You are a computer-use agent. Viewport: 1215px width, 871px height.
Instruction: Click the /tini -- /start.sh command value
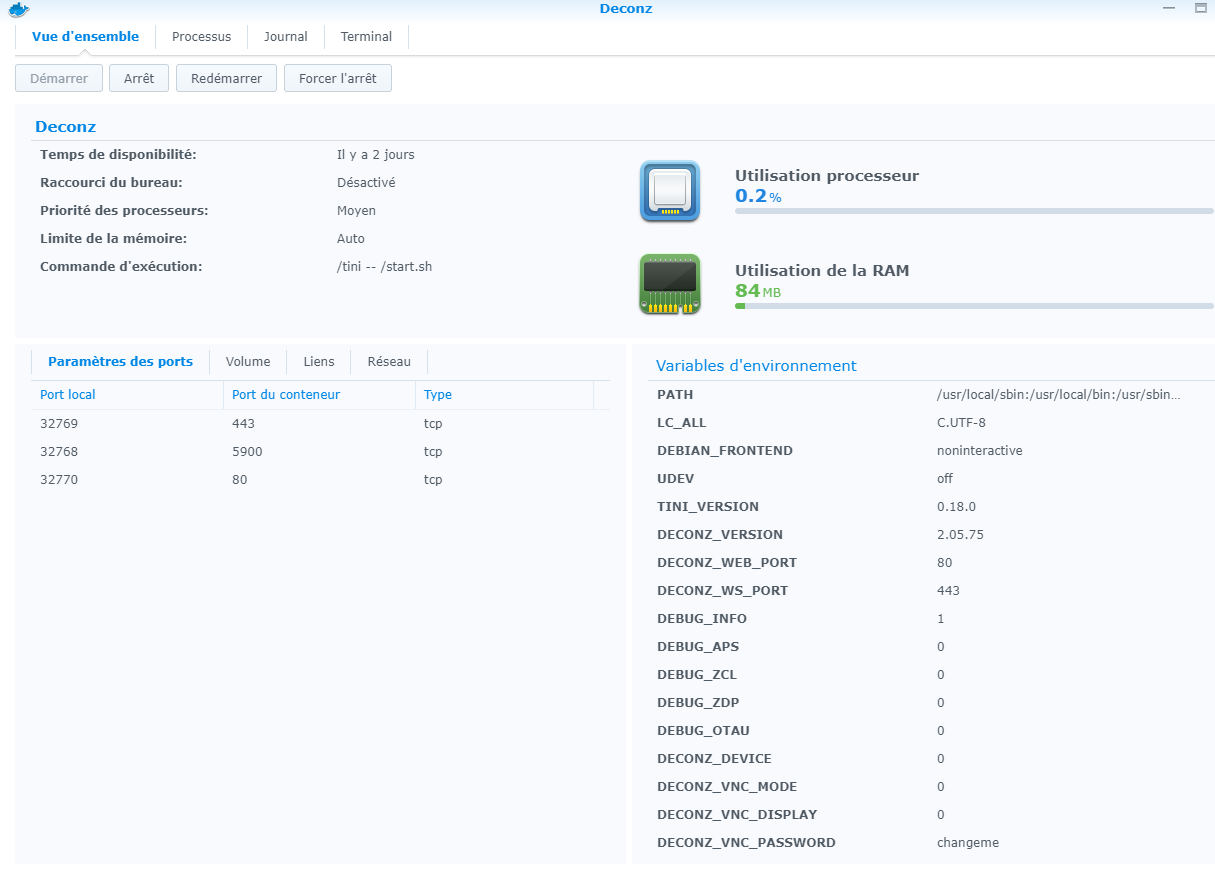(384, 267)
